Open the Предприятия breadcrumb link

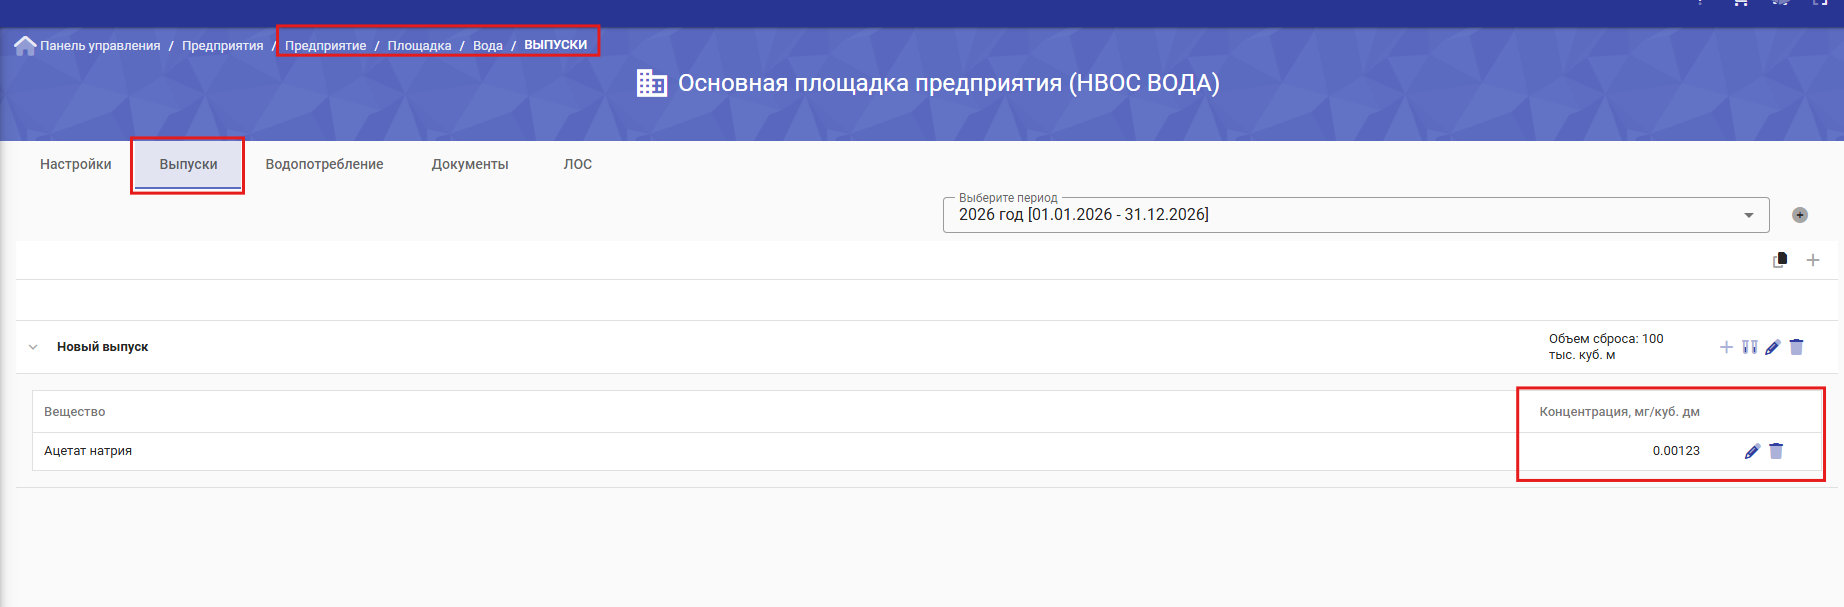click(223, 46)
